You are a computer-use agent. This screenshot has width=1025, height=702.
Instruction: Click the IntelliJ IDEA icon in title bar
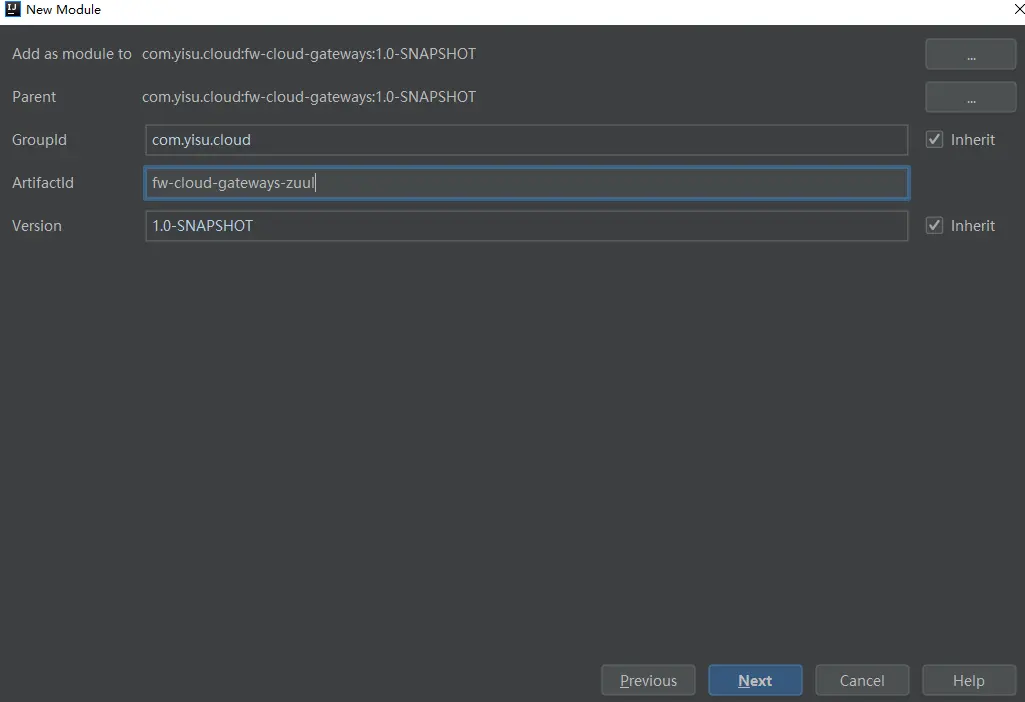click(x=13, y=10)
